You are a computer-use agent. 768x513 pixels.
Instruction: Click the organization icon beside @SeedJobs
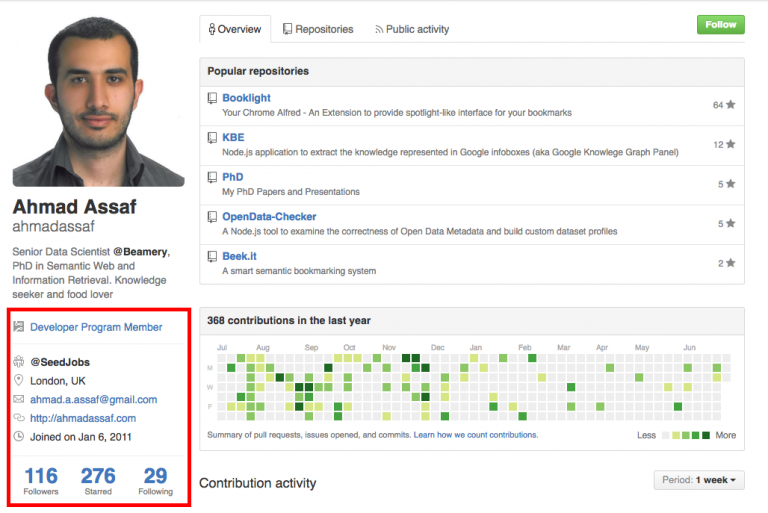tap(19, 362)
